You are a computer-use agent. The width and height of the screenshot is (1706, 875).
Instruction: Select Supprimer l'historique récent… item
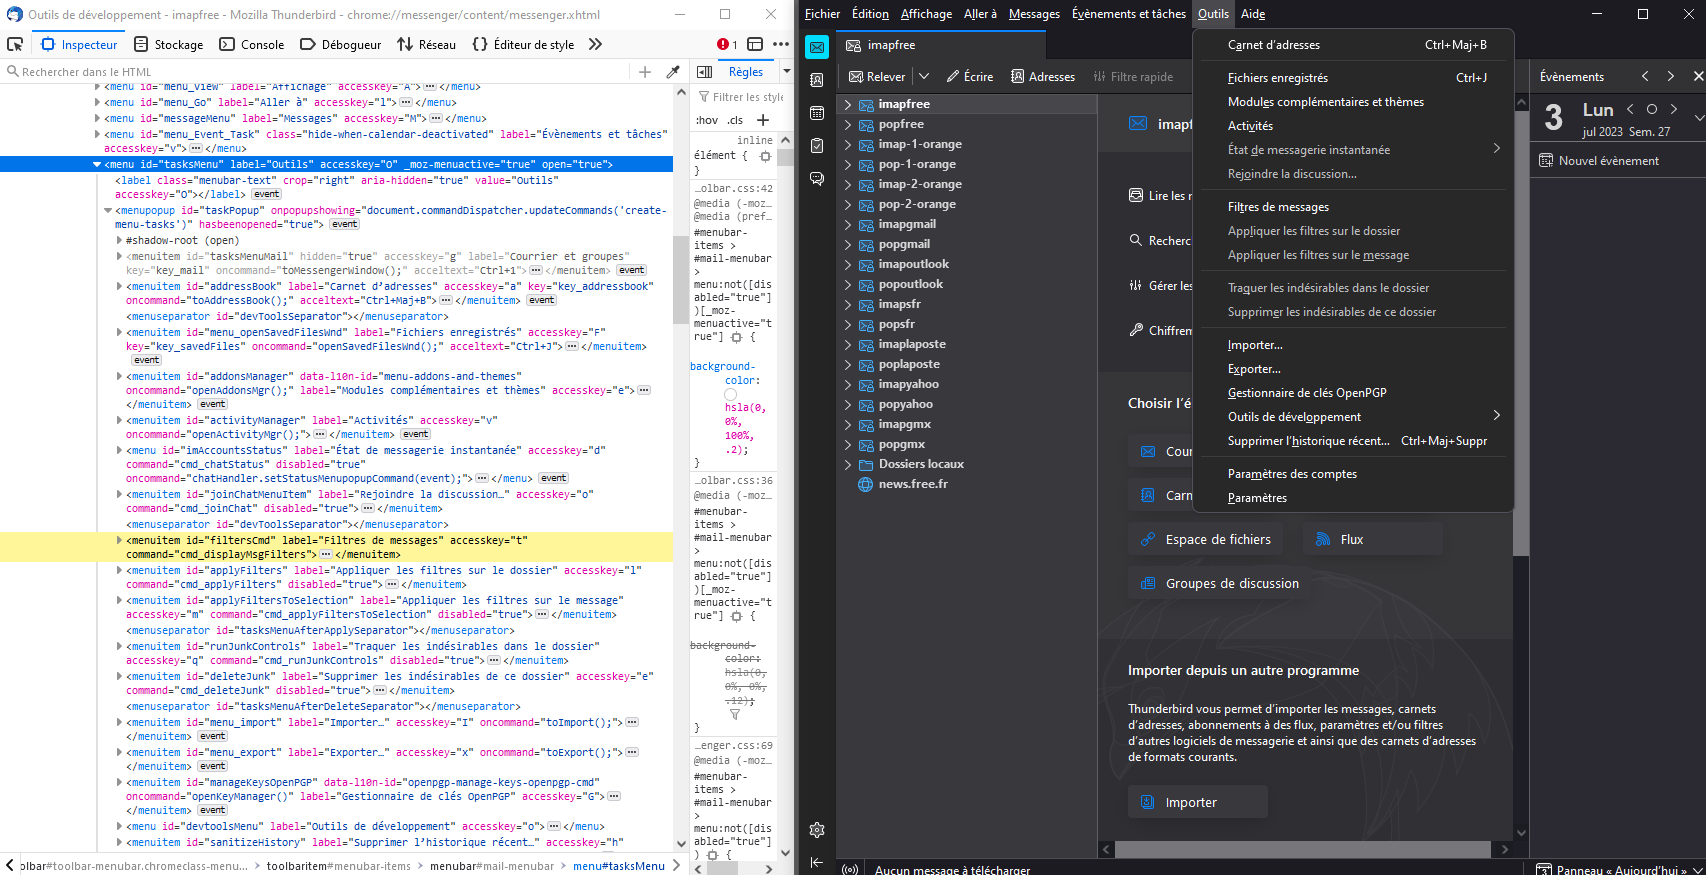(1353, 441)
